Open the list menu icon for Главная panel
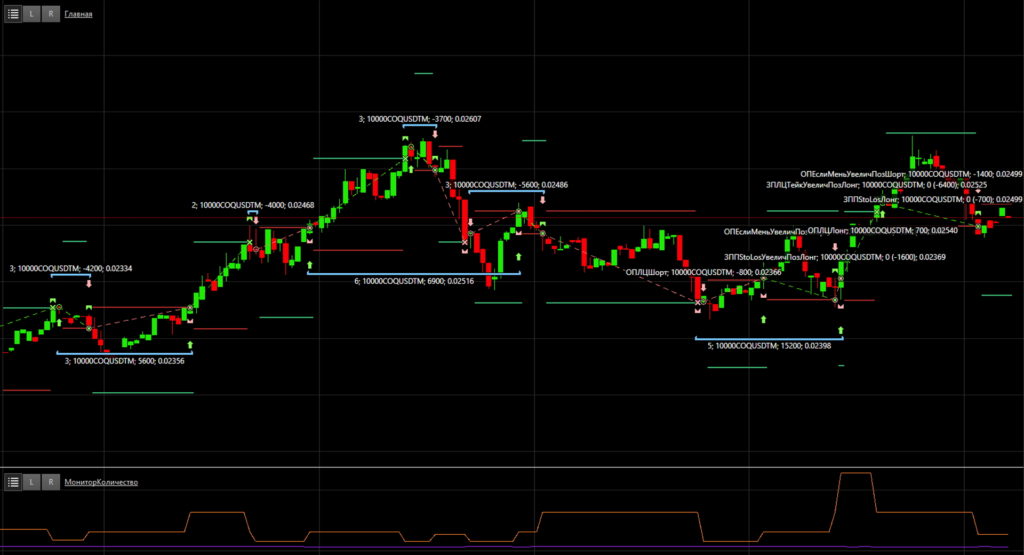The image size is (1024, 555). click(13, 15)
